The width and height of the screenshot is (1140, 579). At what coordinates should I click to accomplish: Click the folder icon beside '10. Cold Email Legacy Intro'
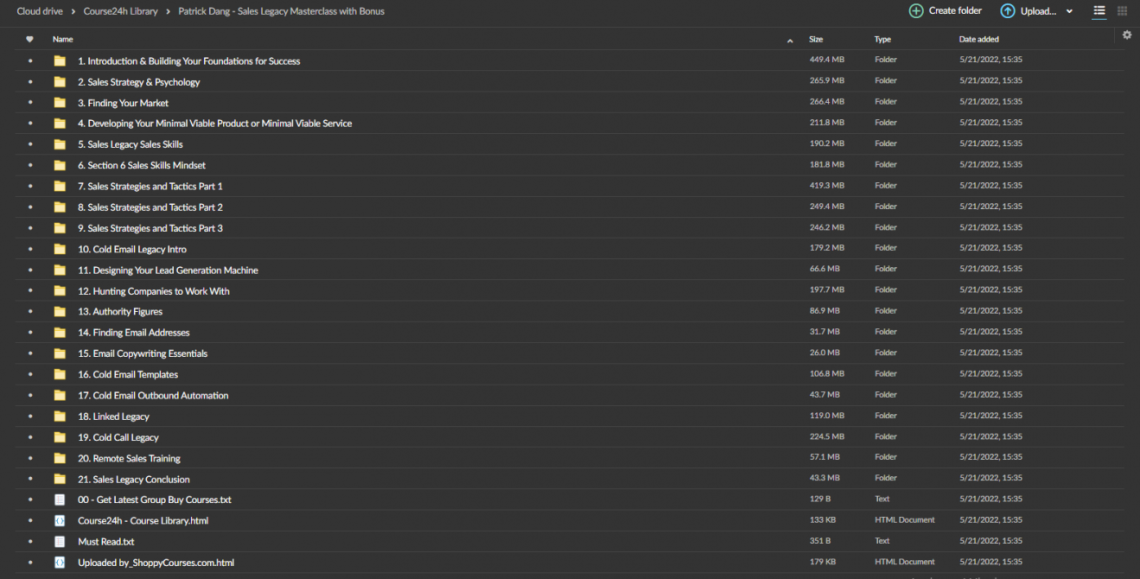click(59, 248)
